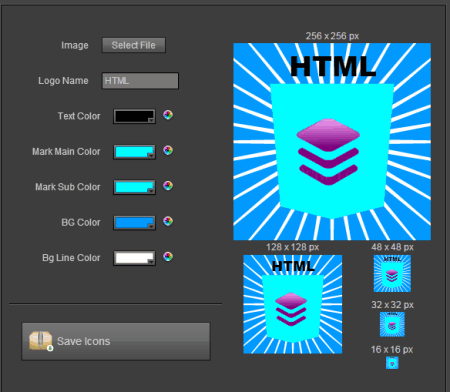The width and height of the screenshot is (450, 392).
Task: Open the black Text Color swatch
Action: coord(134,116)
